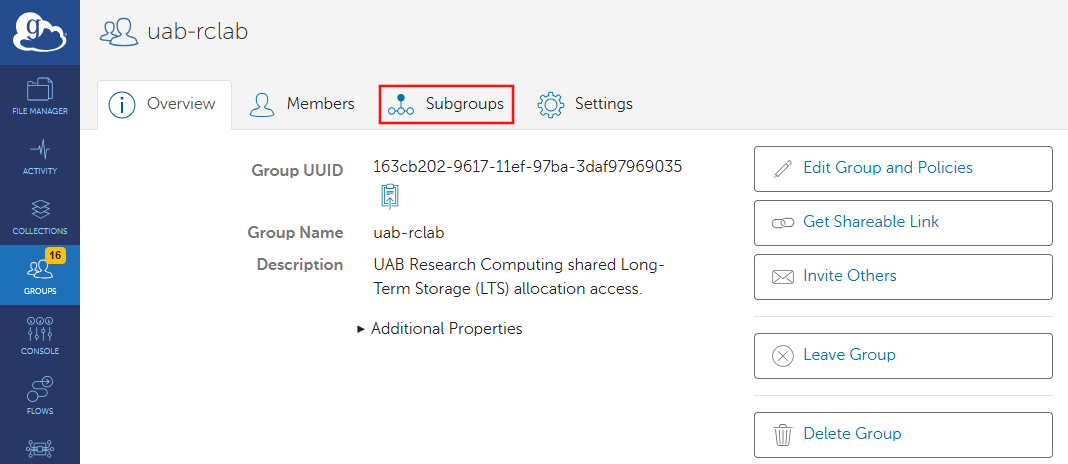Screen dimensions: 1068x464
Task: Click the Invite Others button
Action: pyautogui.click(x=902, y=276)
